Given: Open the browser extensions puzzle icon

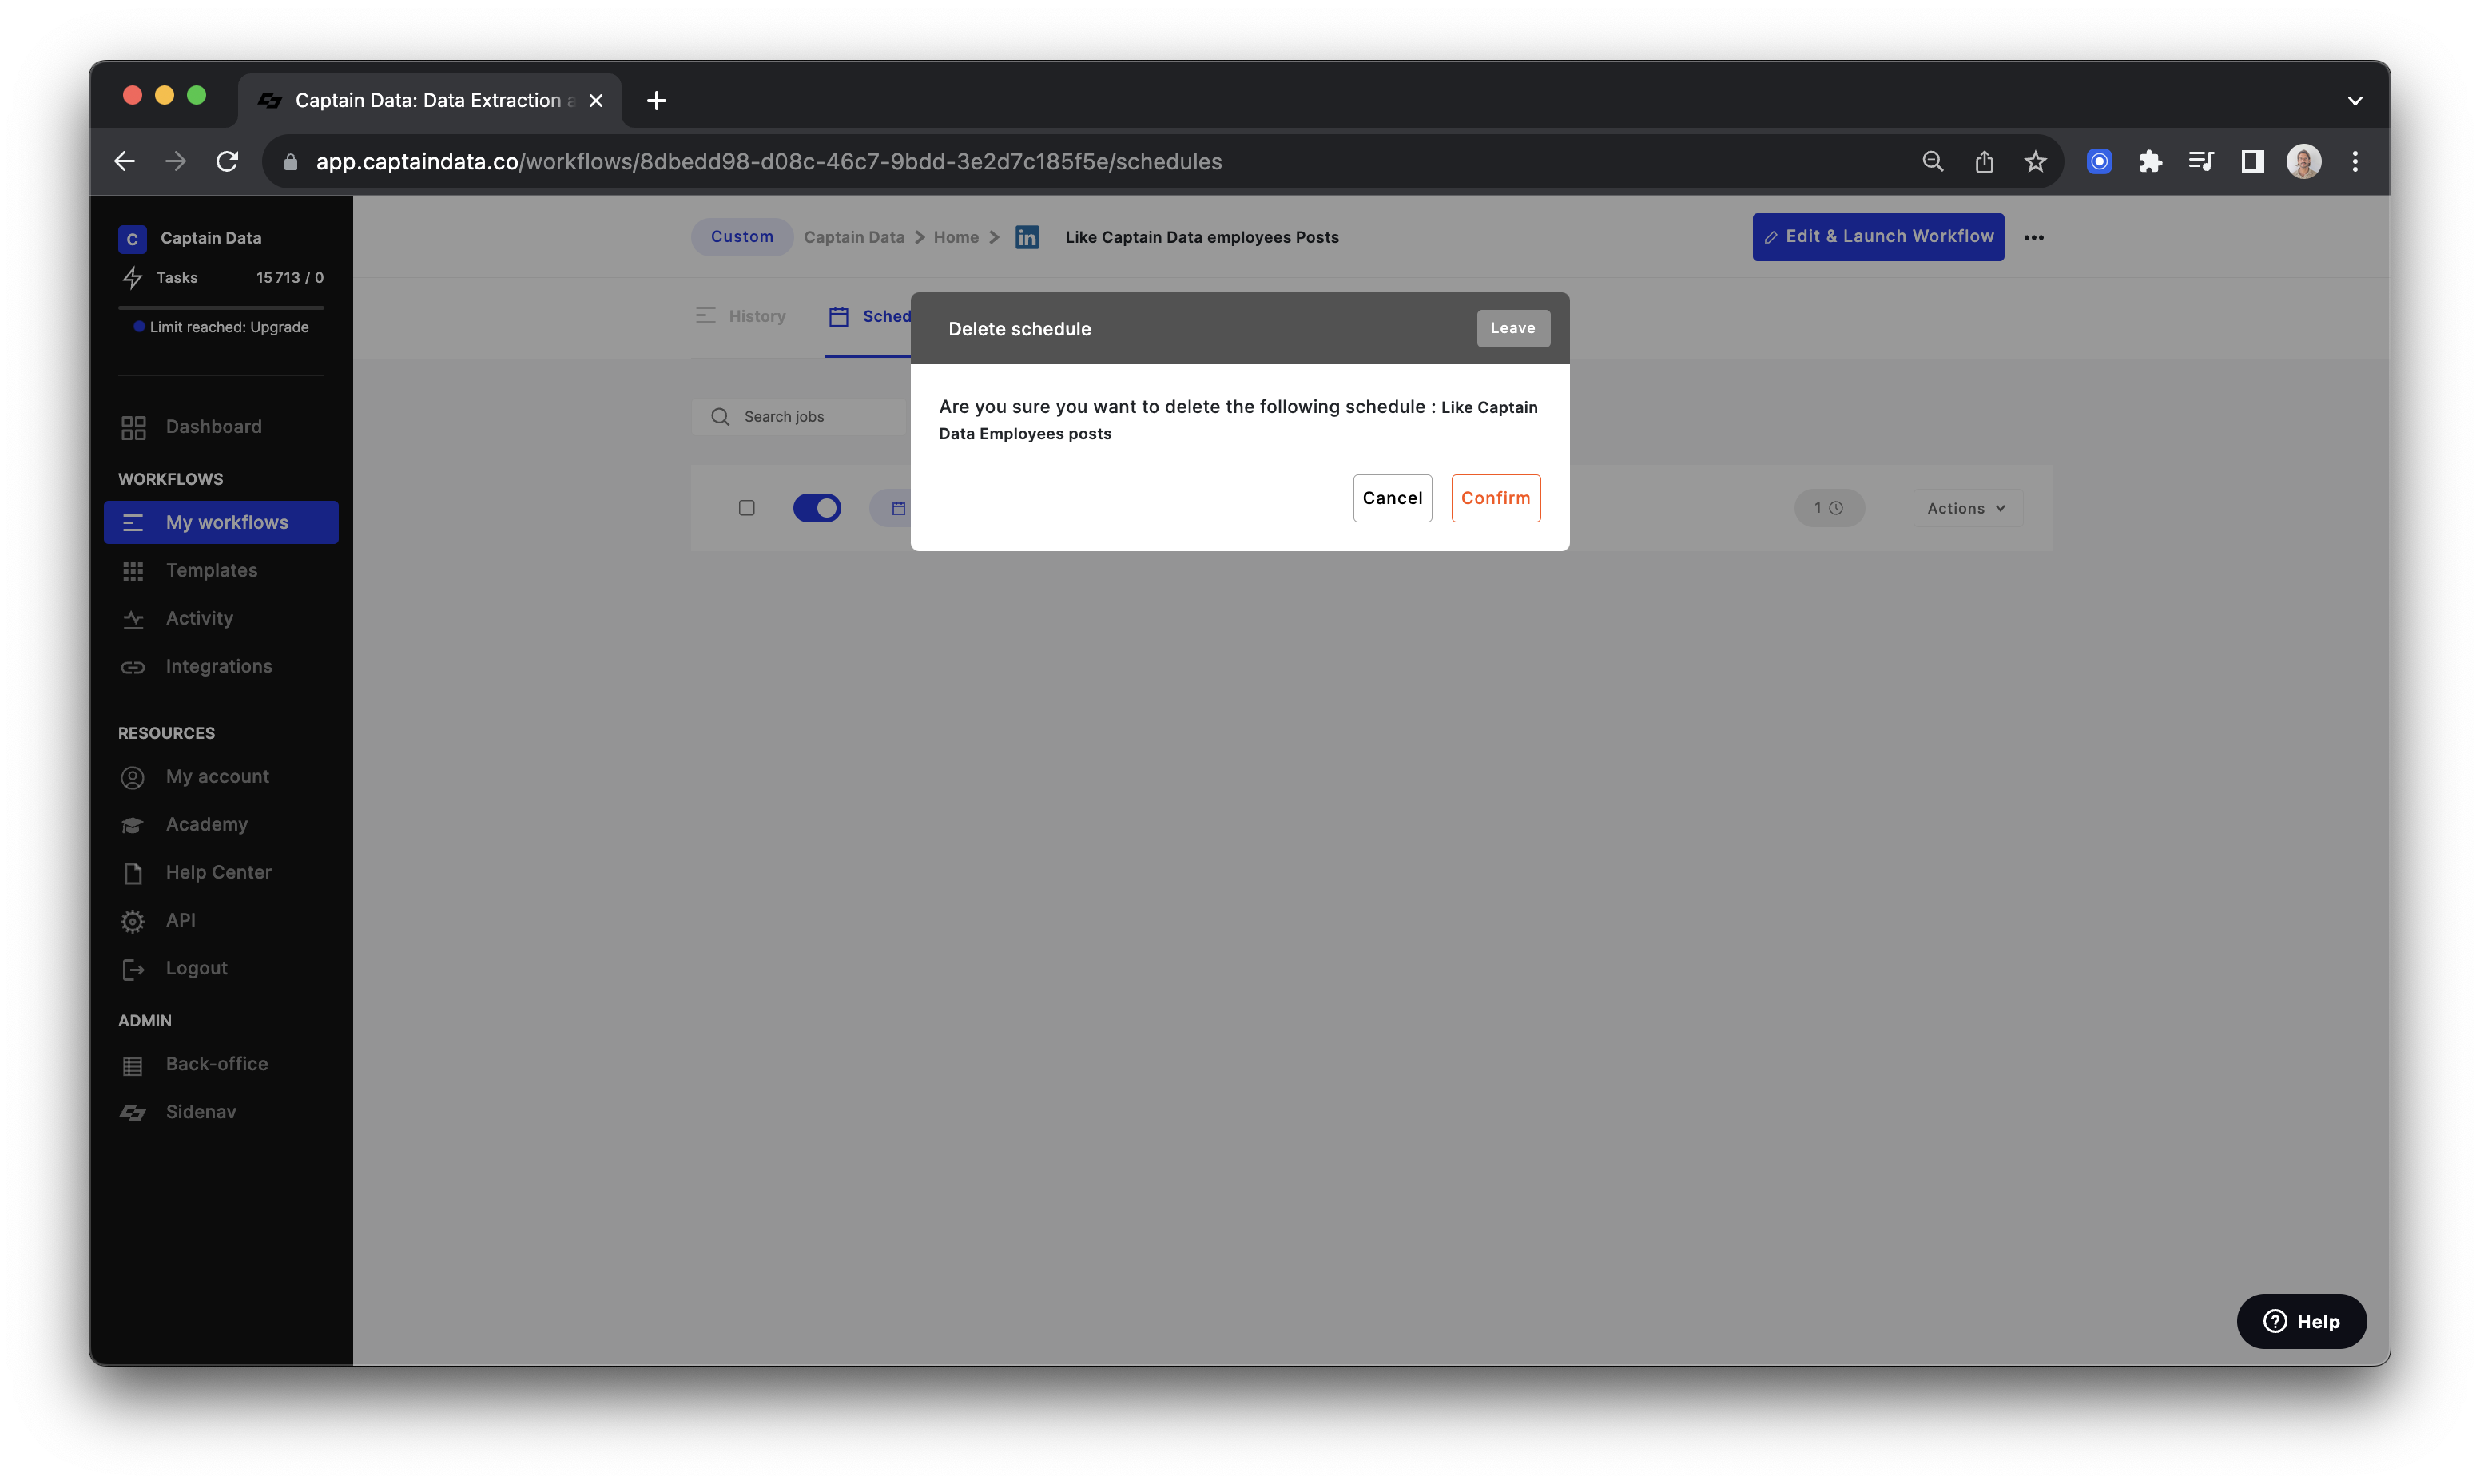Looking at the screenshot, I should pyautogui.click(x=2150, y=161).
